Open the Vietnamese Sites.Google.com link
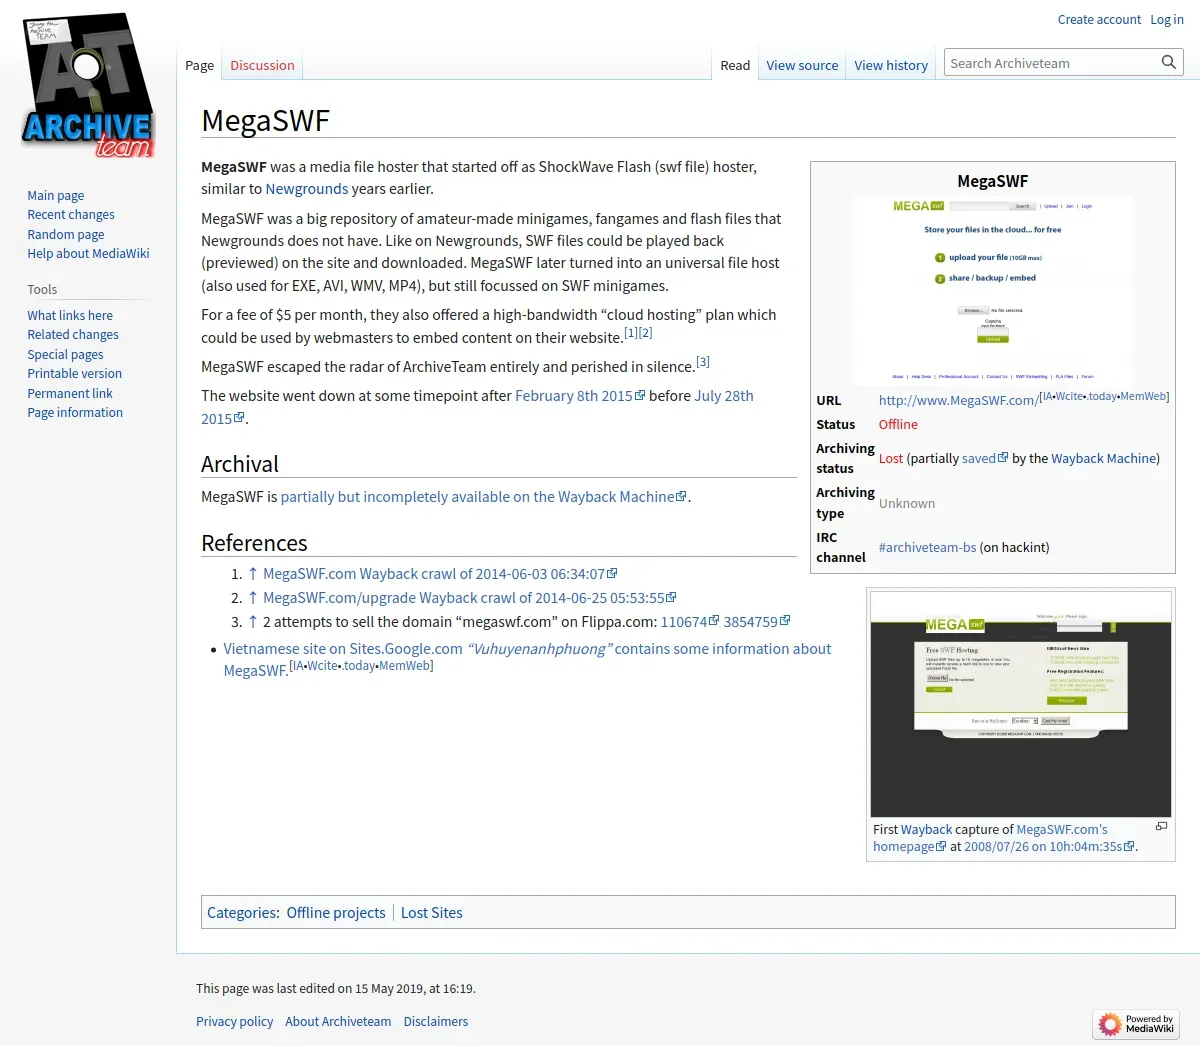This screenshot has height=1046, width=1200. tap(527, 648)
